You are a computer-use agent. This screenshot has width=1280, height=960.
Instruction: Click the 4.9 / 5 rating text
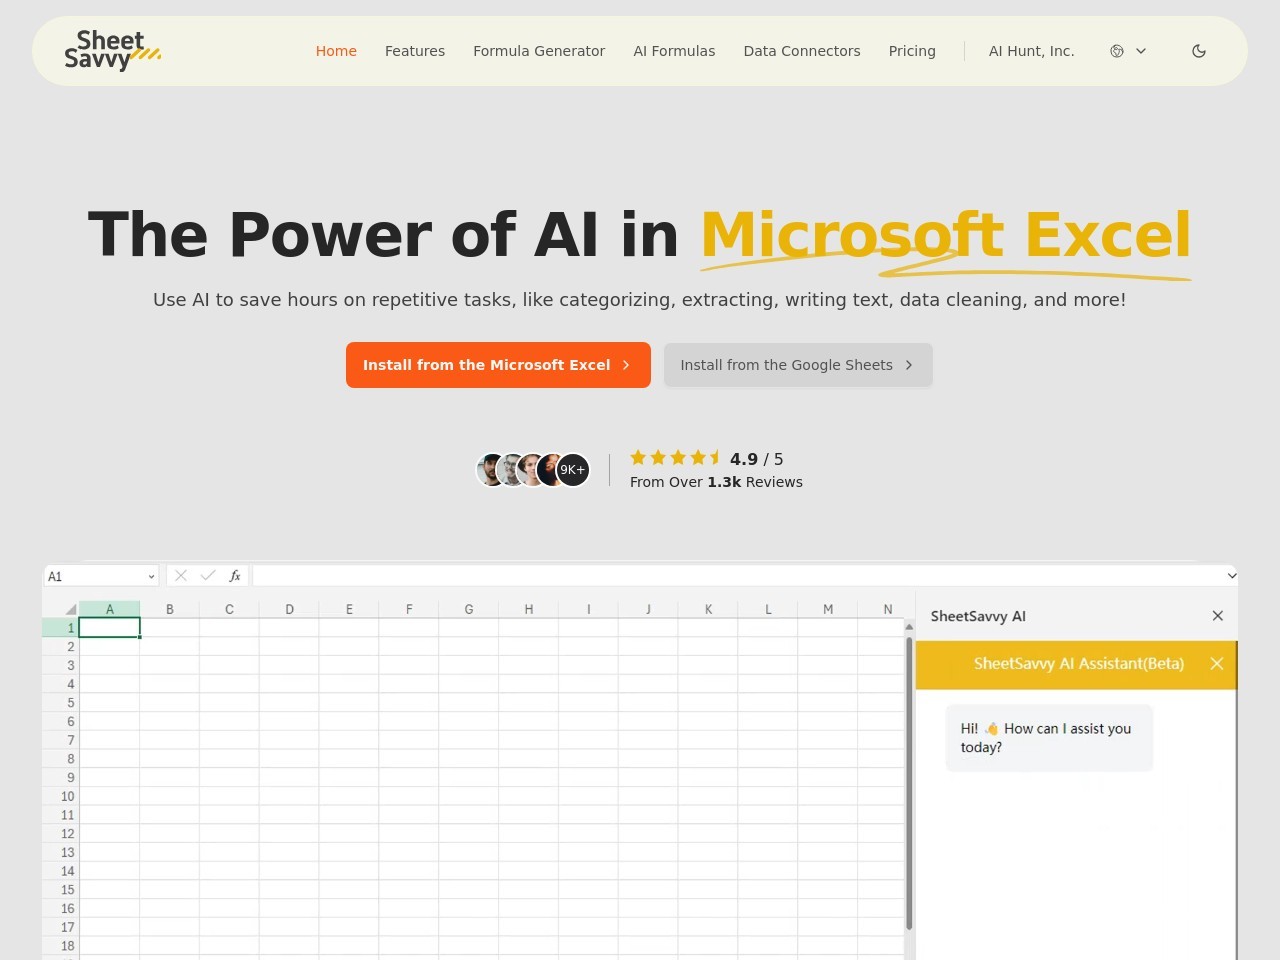757,459
